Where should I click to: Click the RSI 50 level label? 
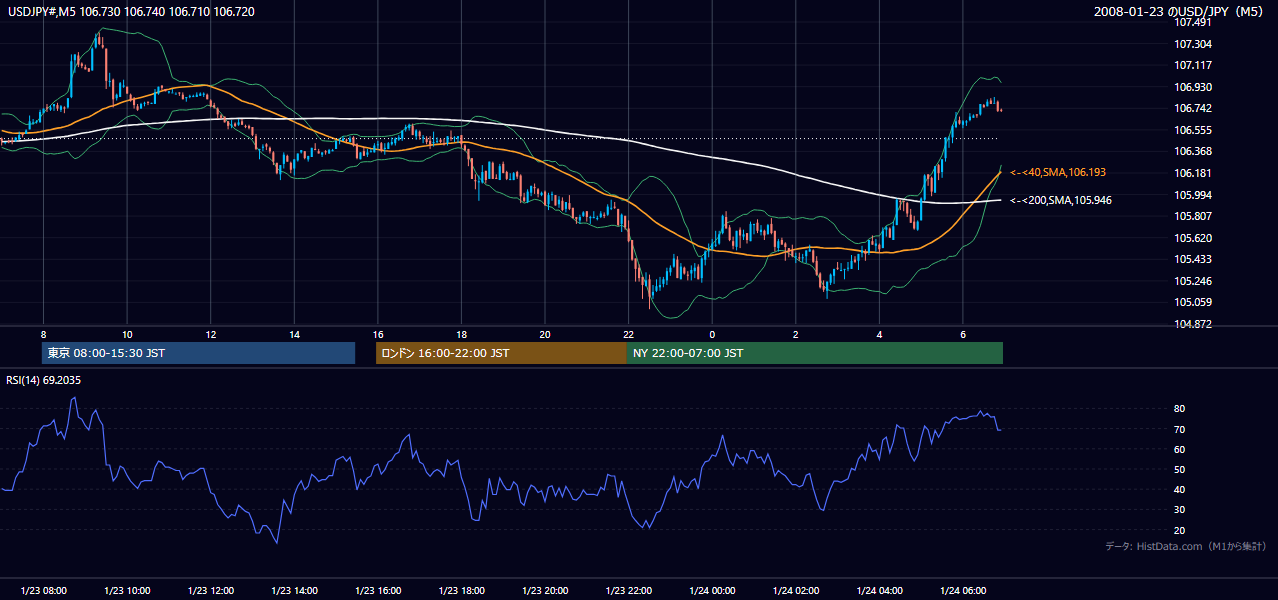[x=1180, y=470]
